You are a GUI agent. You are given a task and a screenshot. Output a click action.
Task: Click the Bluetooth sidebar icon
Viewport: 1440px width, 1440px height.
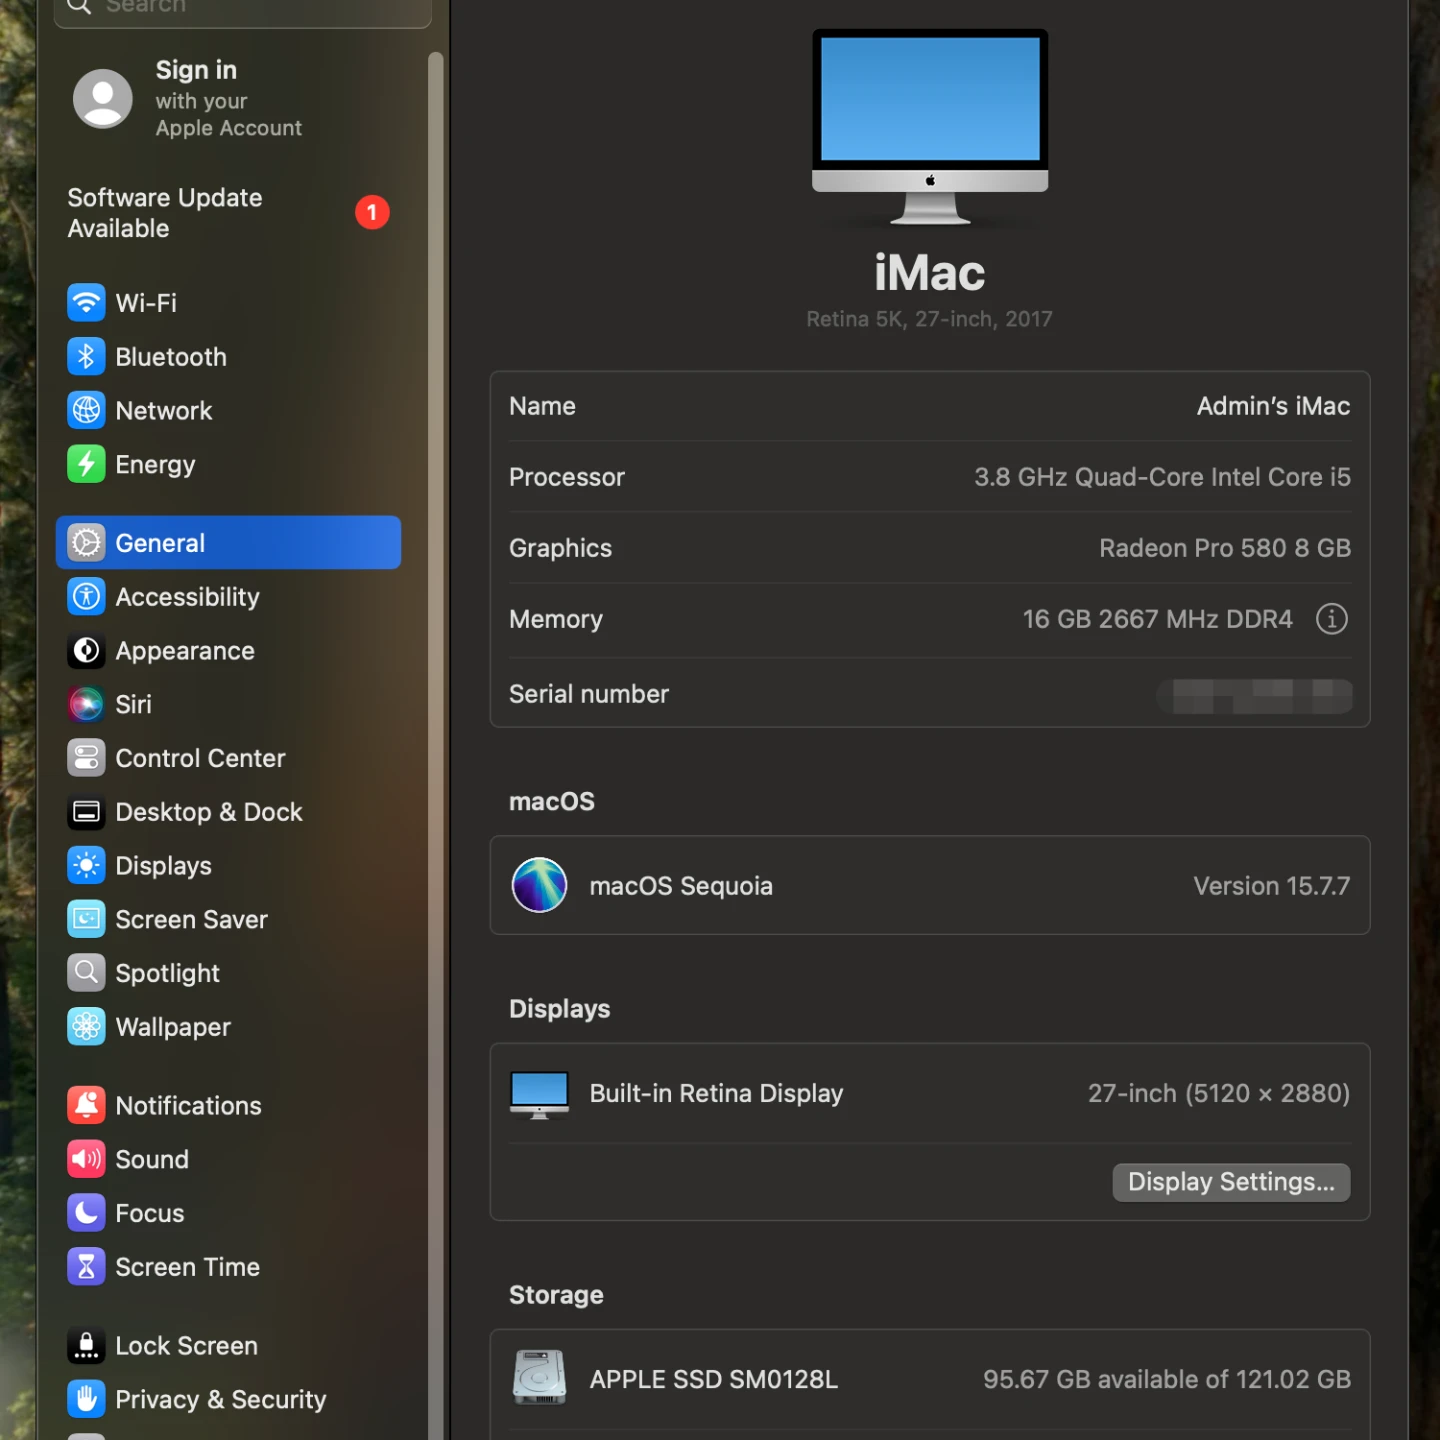tap(86, 357)
